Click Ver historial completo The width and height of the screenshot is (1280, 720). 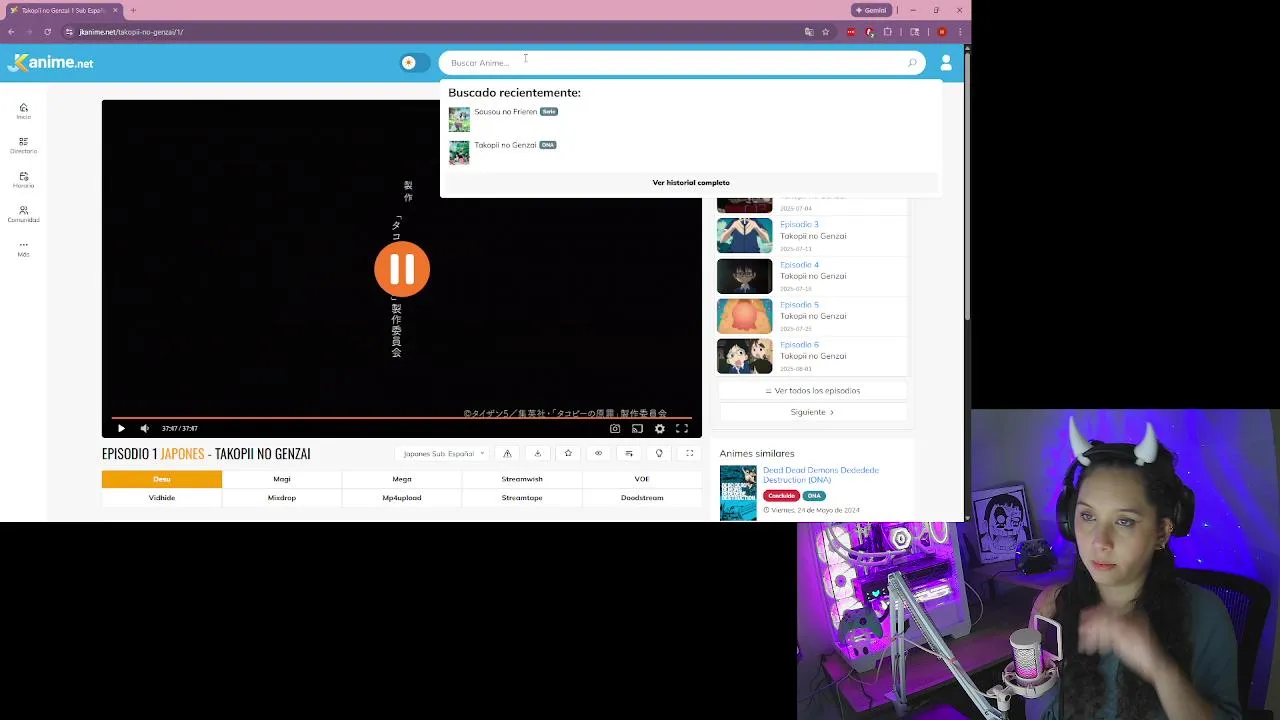click(691, 183)
